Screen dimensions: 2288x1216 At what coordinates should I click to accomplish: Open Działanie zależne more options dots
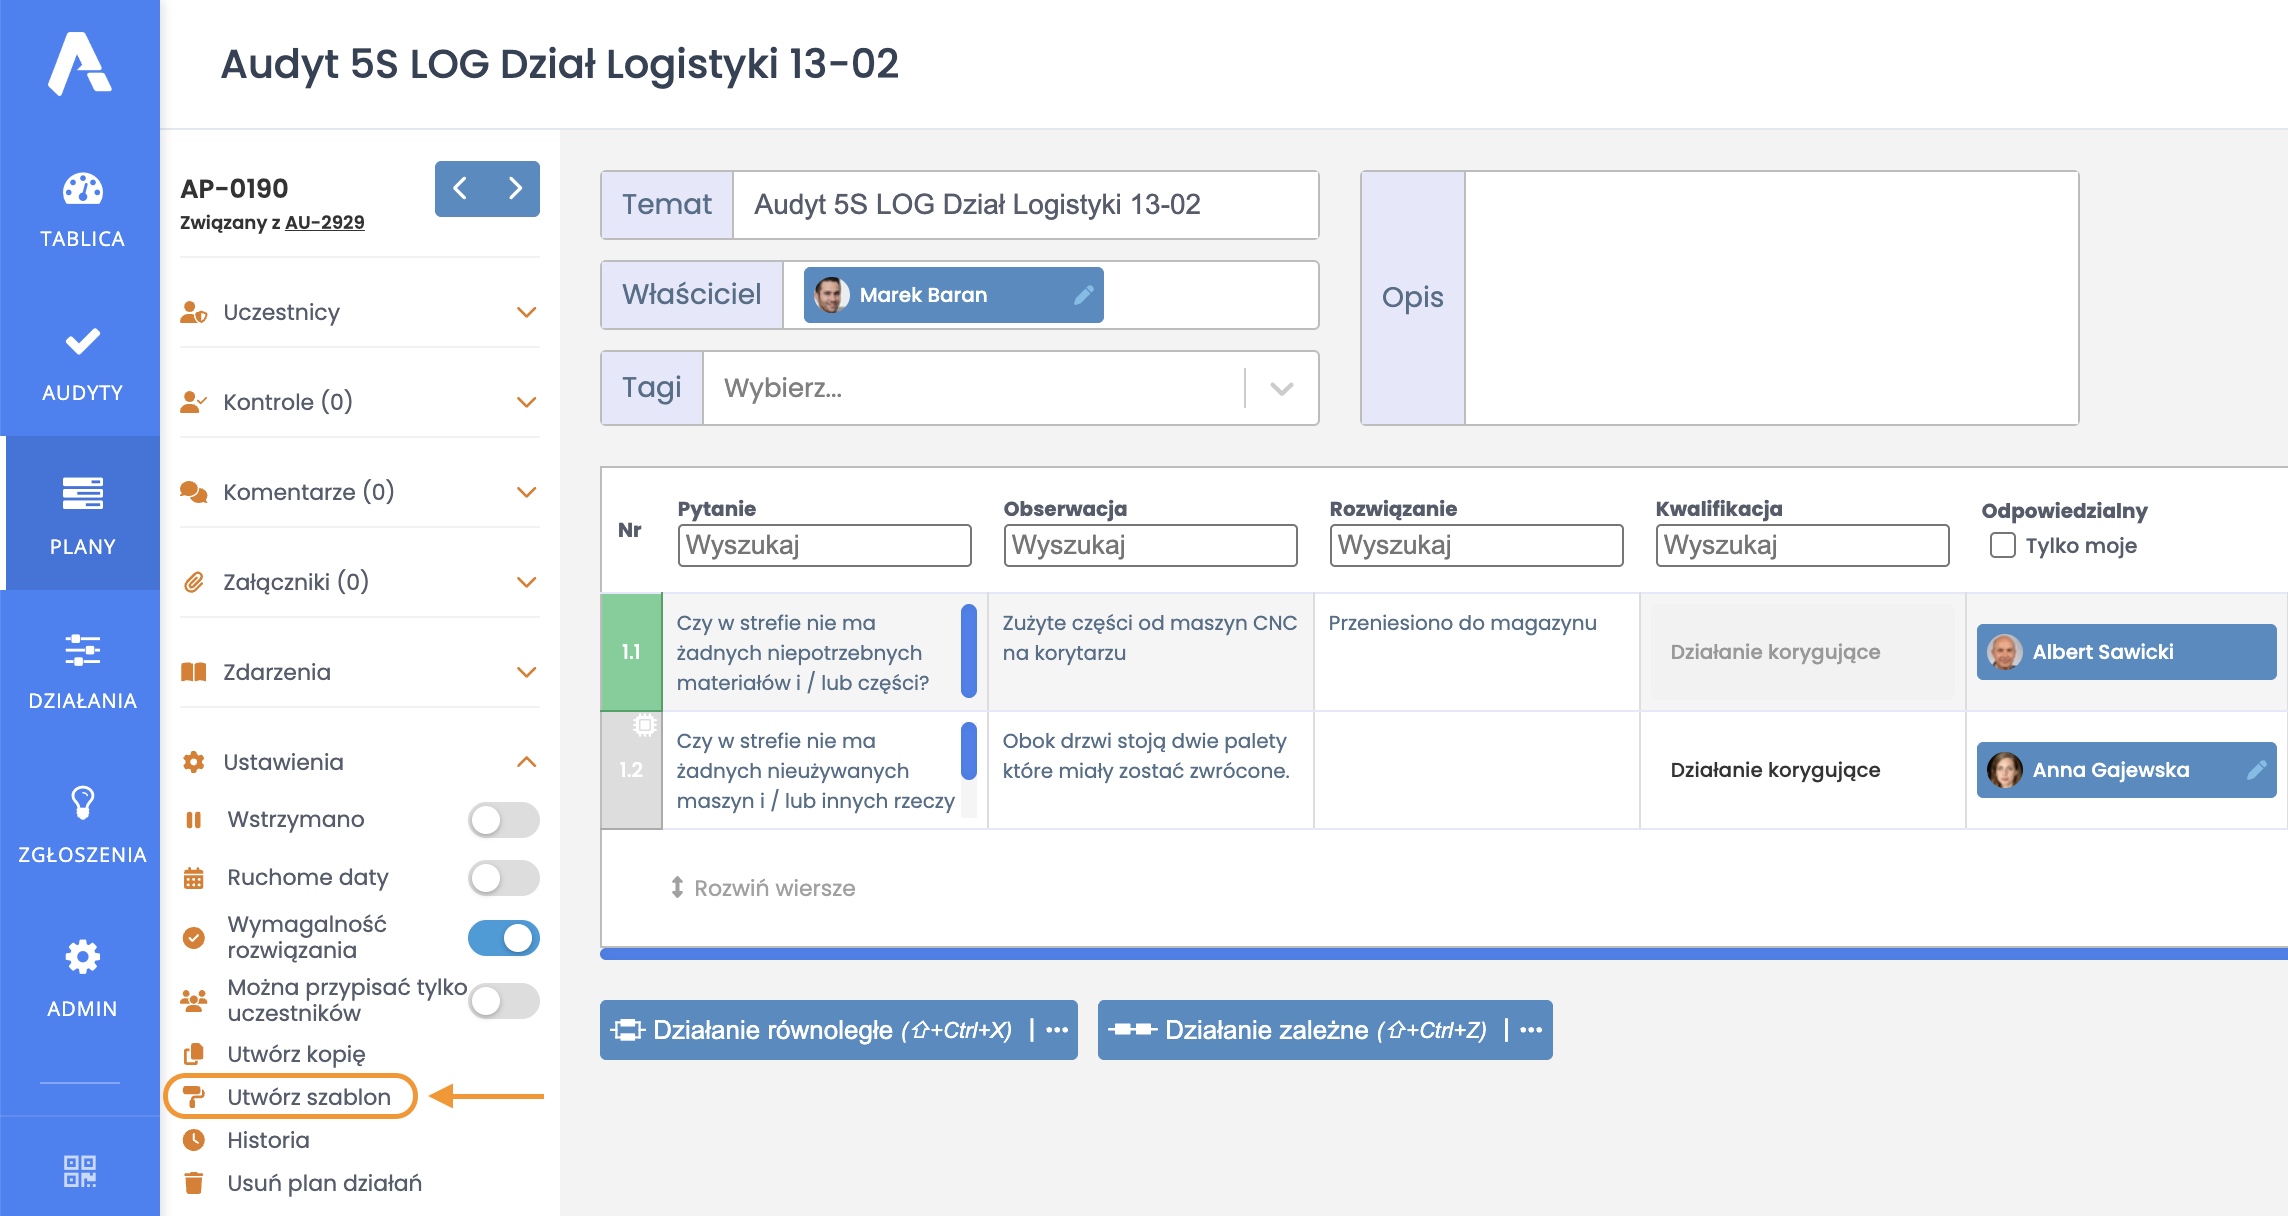[1531, 1030]
